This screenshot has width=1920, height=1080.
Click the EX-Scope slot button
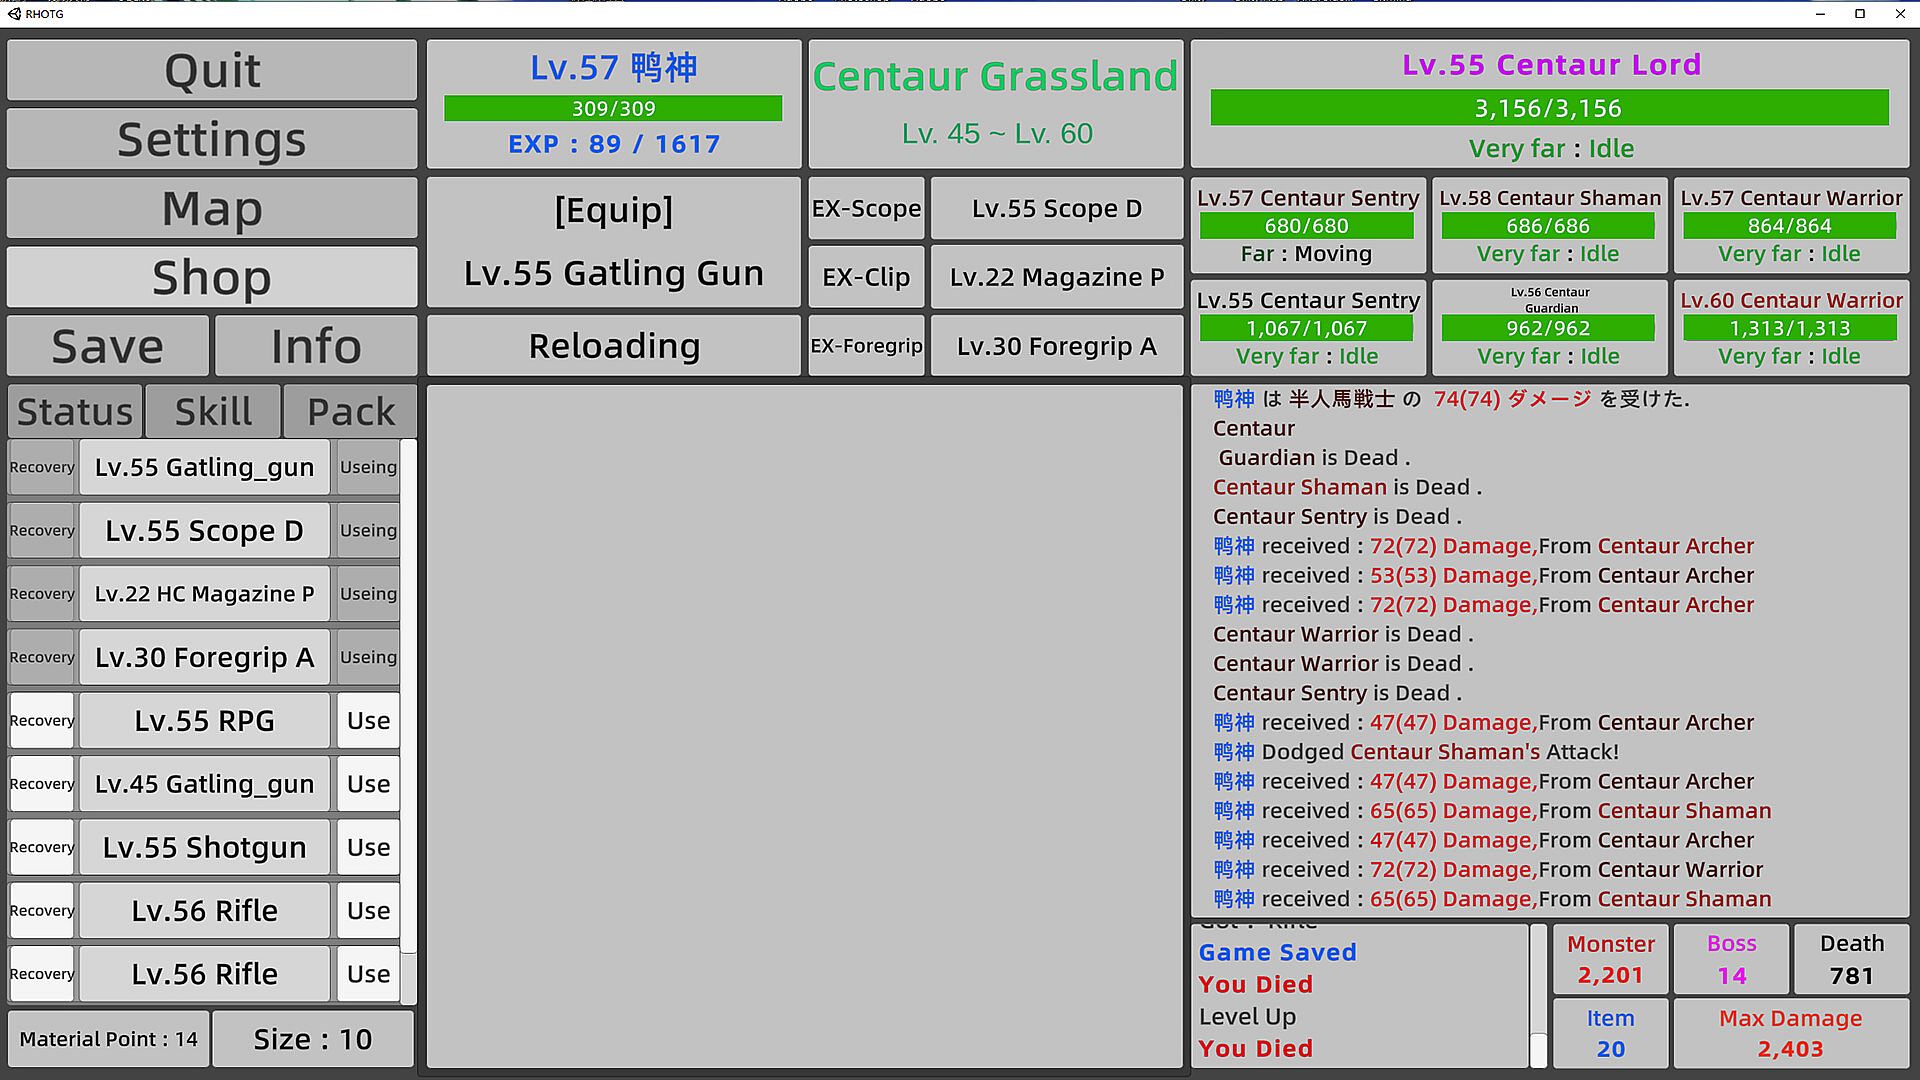pos(866,209)
